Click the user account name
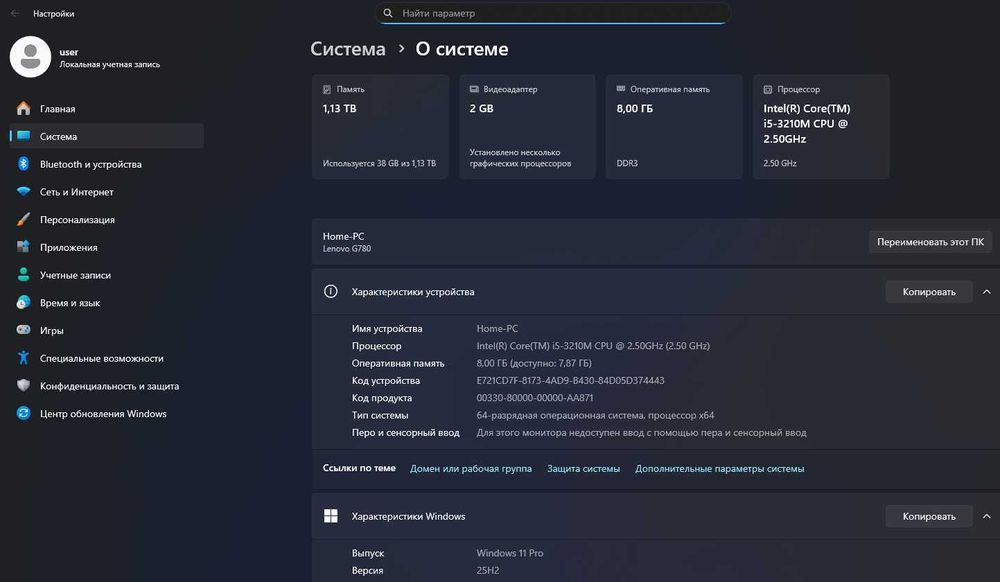 (69, 52)
